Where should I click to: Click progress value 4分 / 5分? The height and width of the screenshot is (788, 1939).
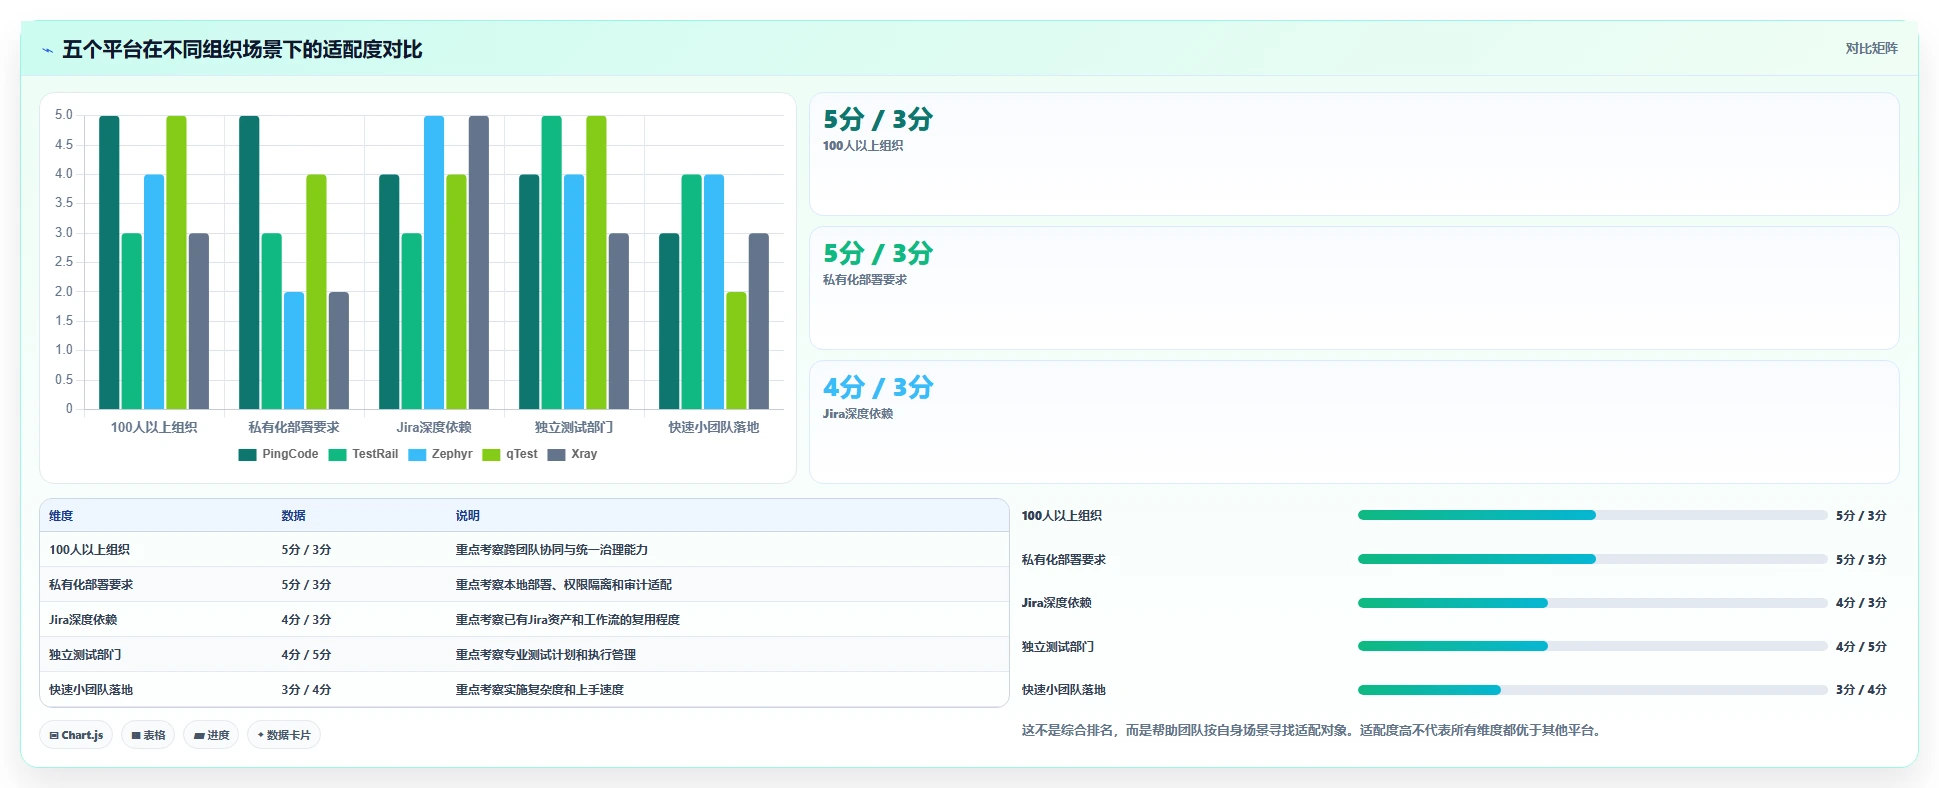click(1861, 647)
